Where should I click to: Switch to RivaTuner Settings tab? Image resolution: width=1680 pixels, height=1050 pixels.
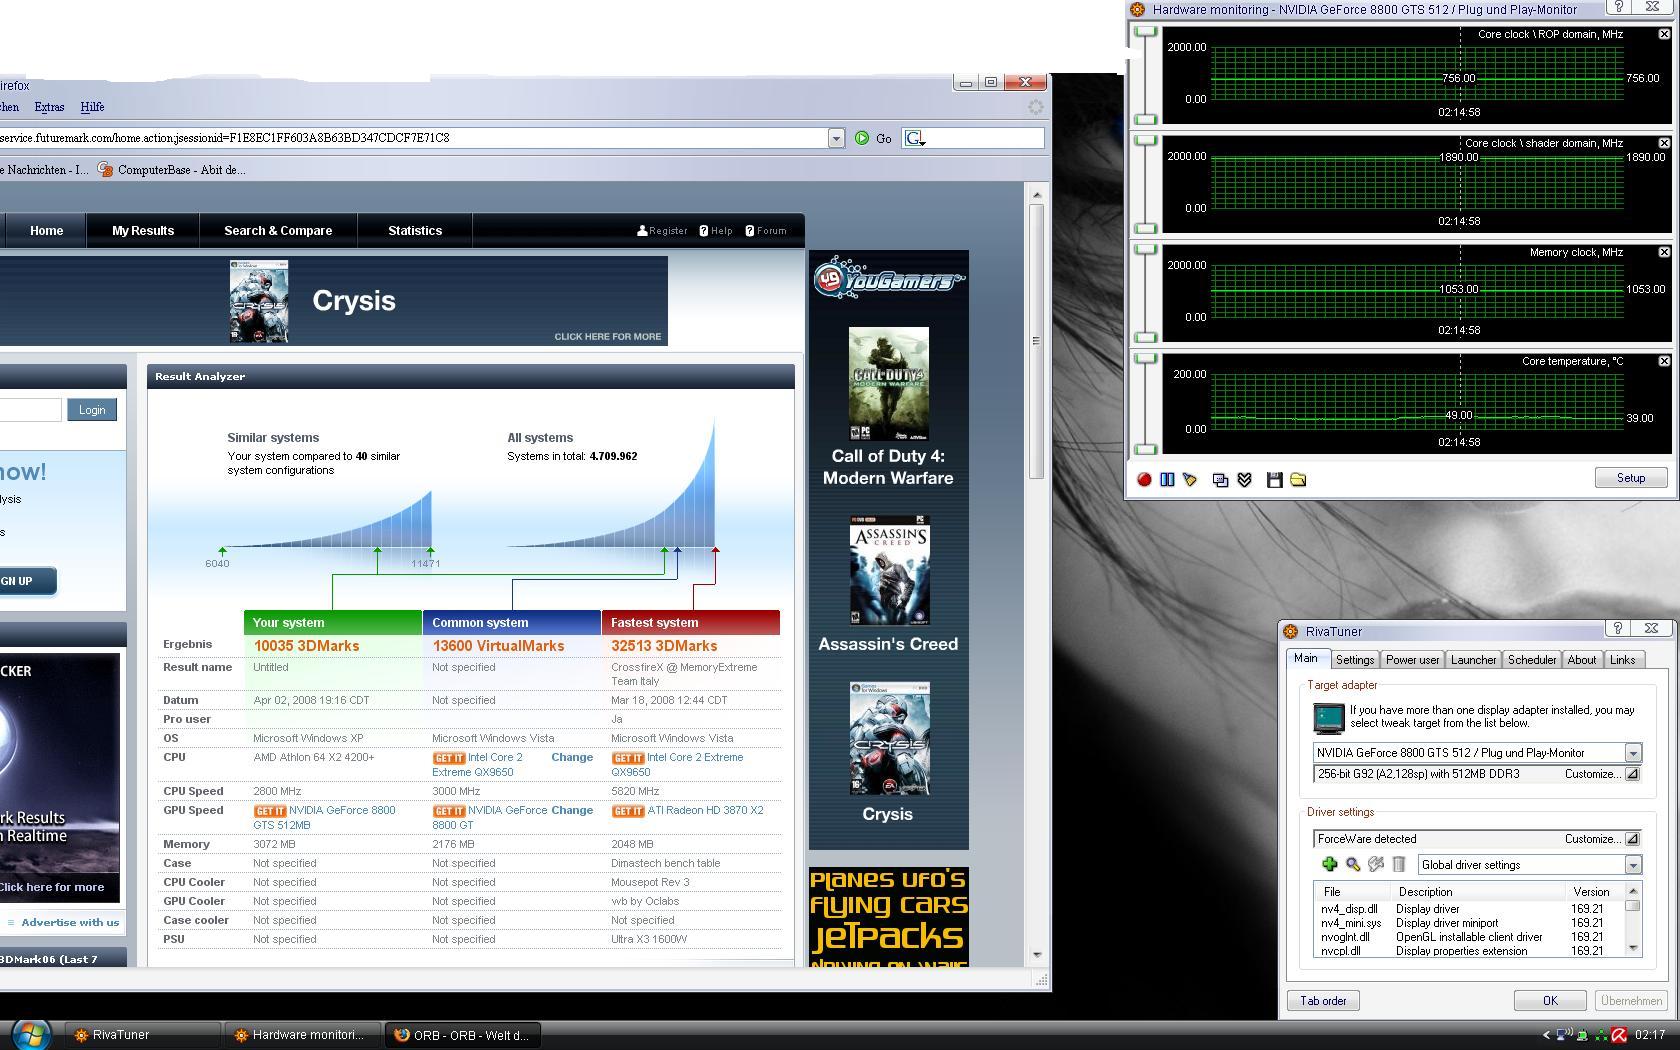pos(1355,660)
